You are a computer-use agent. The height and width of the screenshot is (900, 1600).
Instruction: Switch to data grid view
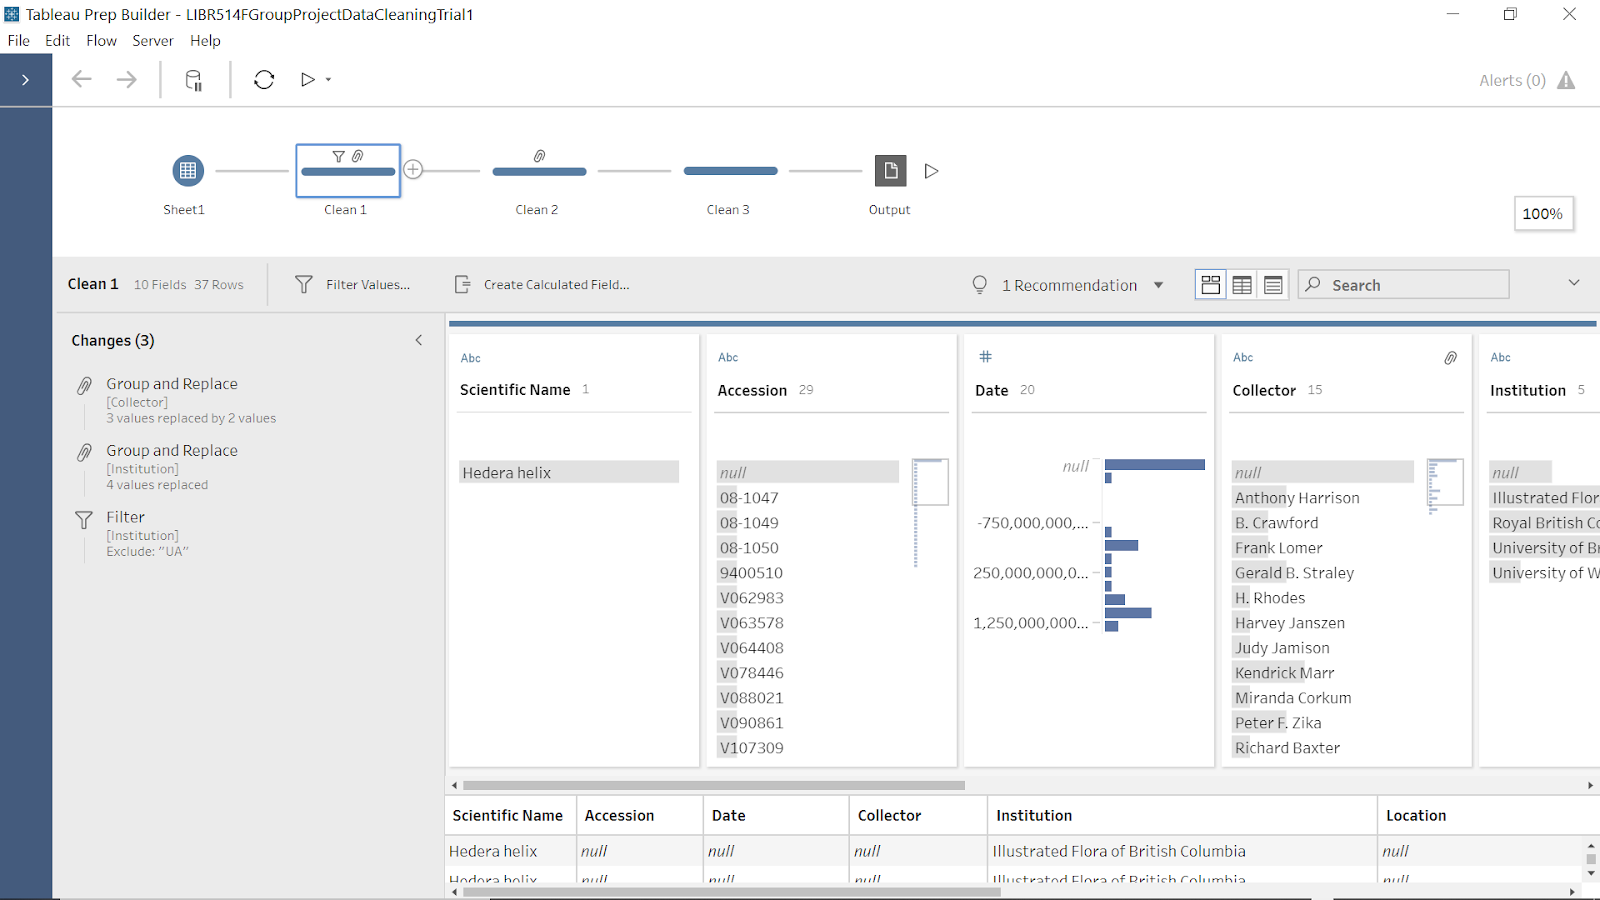click(1242, 285)
